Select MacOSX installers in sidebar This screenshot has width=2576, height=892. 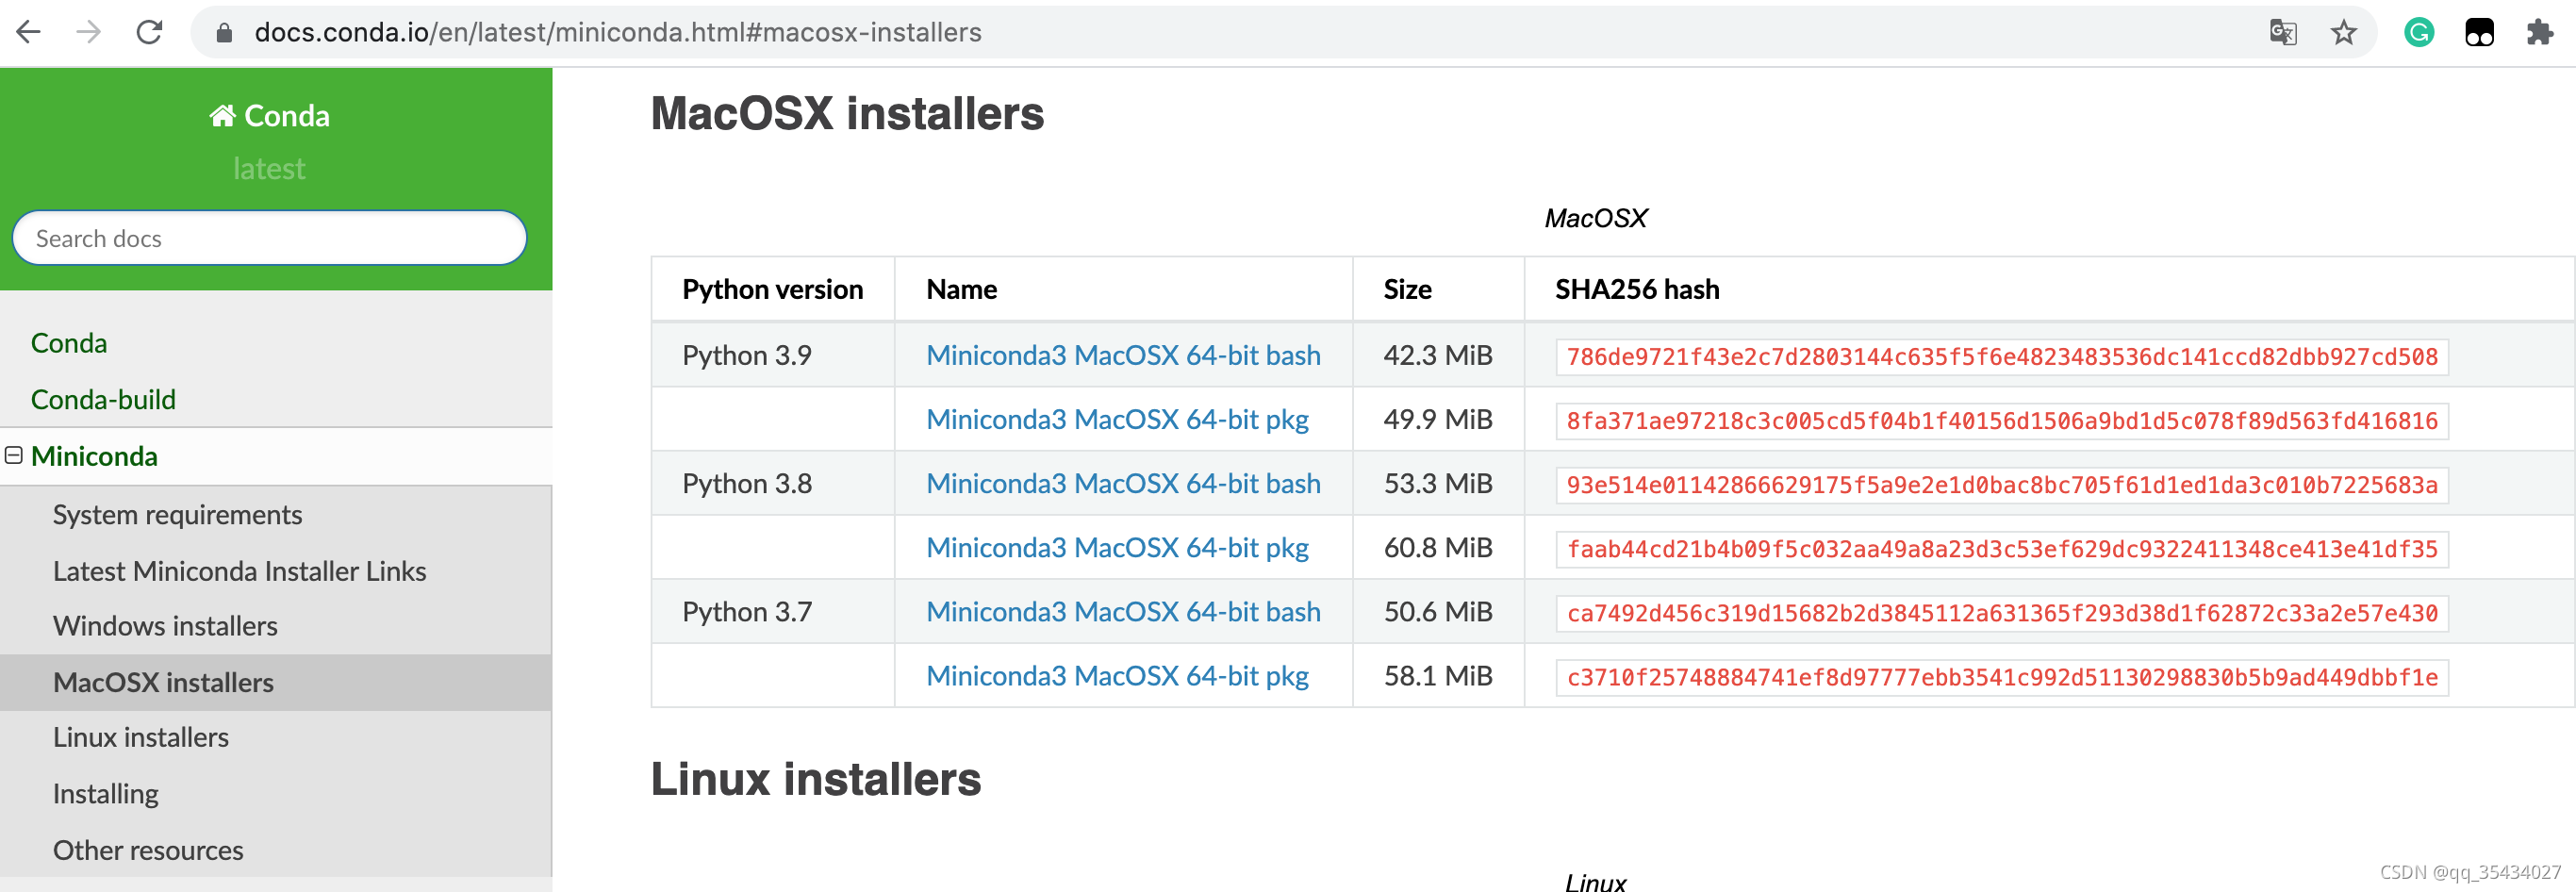click(x=163, y=683)
